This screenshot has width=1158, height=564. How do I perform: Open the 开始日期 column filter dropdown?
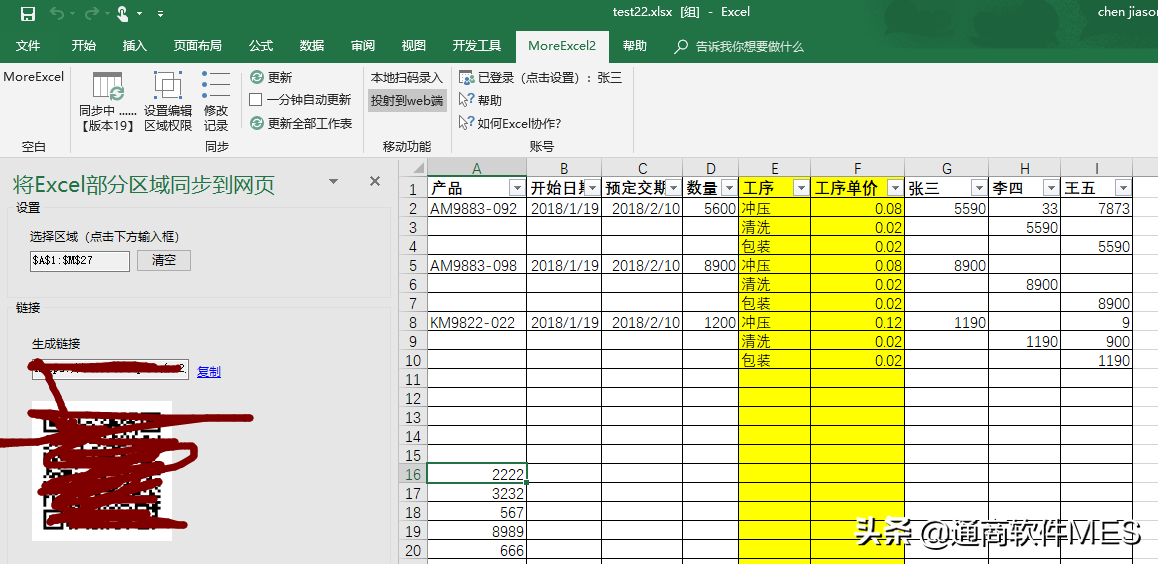pos(592,188)
